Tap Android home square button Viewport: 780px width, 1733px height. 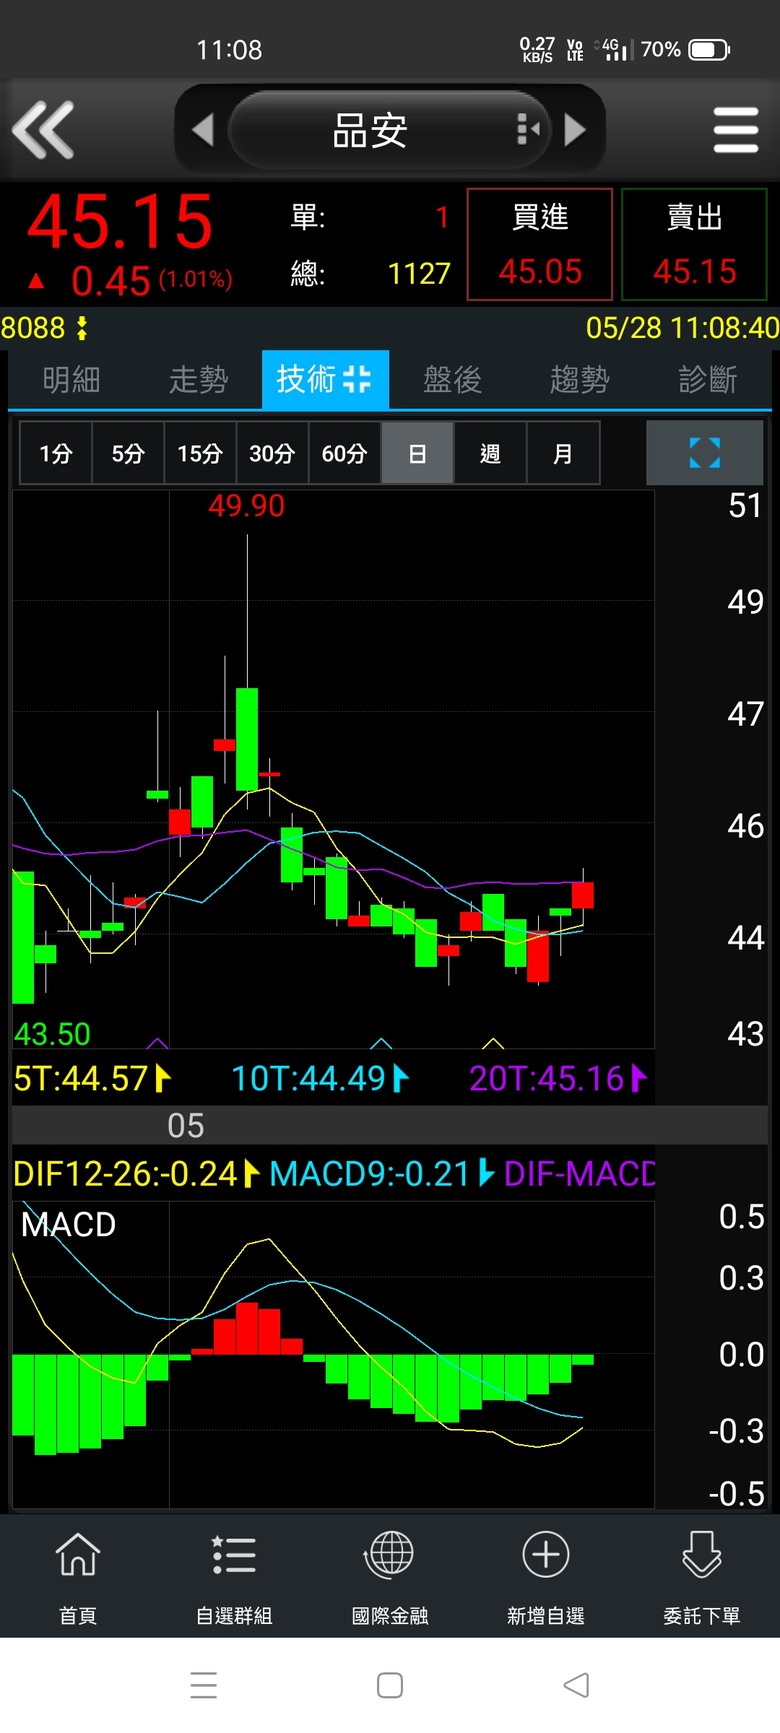[390, 1685]
